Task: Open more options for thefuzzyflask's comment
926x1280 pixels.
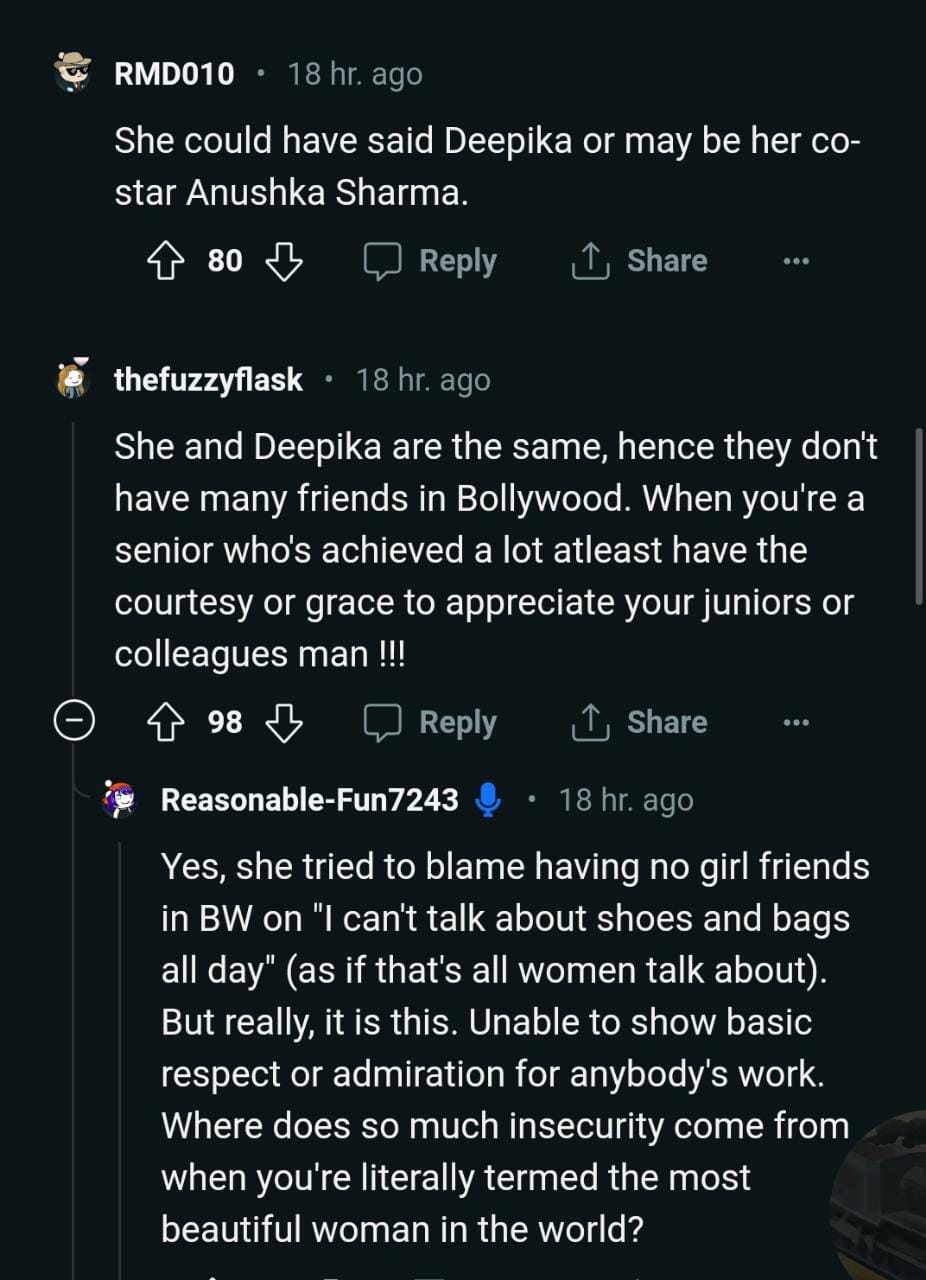Action: pos(796,723)
